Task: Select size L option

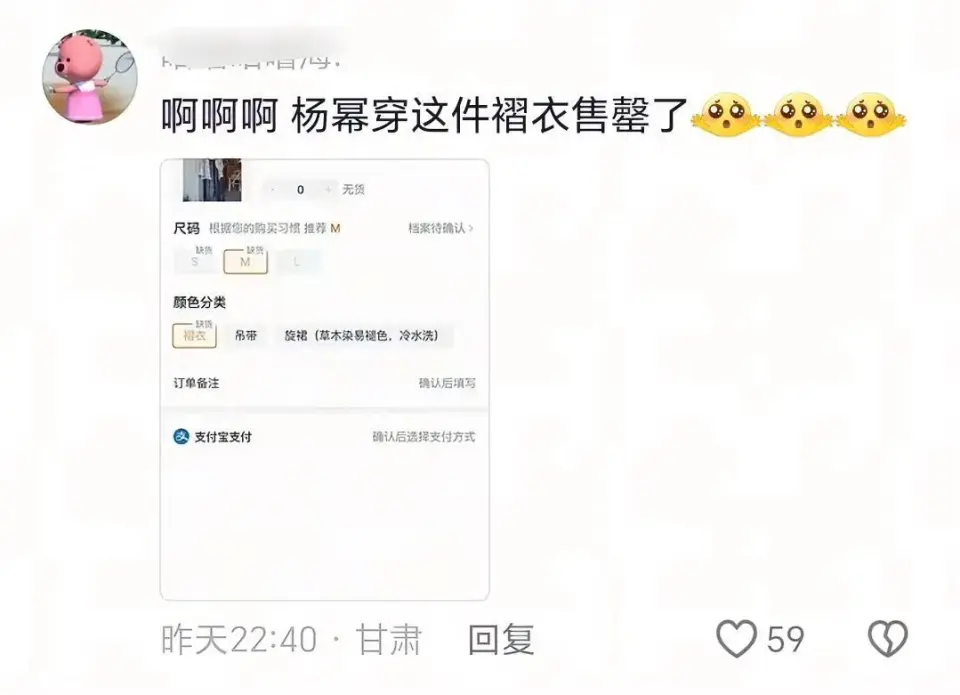Action: pyautogui.click(x=297, y=261)
